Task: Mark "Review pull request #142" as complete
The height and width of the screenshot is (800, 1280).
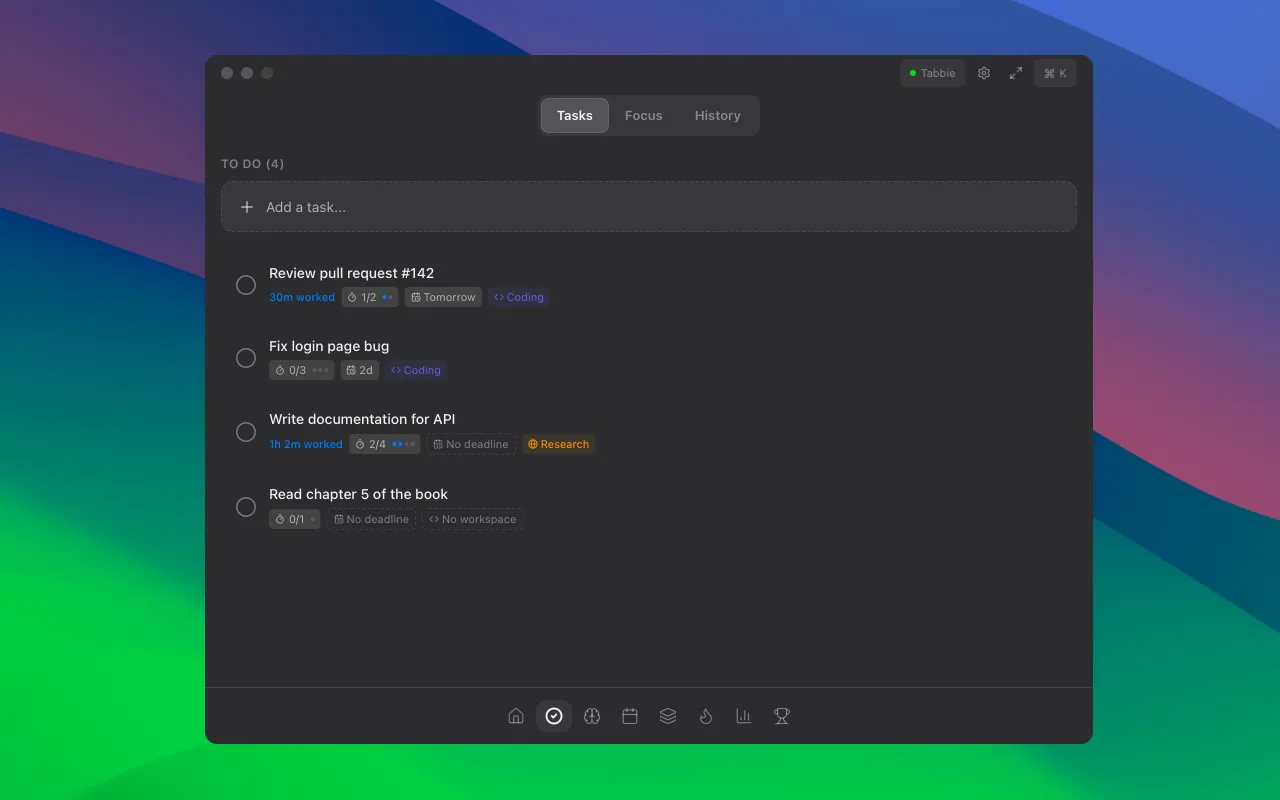Action: (x=246, y=285)
